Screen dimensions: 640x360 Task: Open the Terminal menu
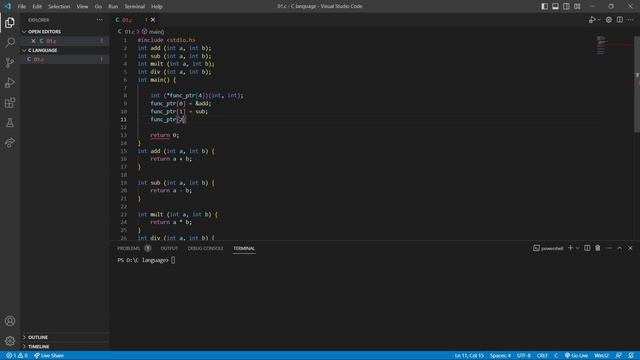pos(135,6)
